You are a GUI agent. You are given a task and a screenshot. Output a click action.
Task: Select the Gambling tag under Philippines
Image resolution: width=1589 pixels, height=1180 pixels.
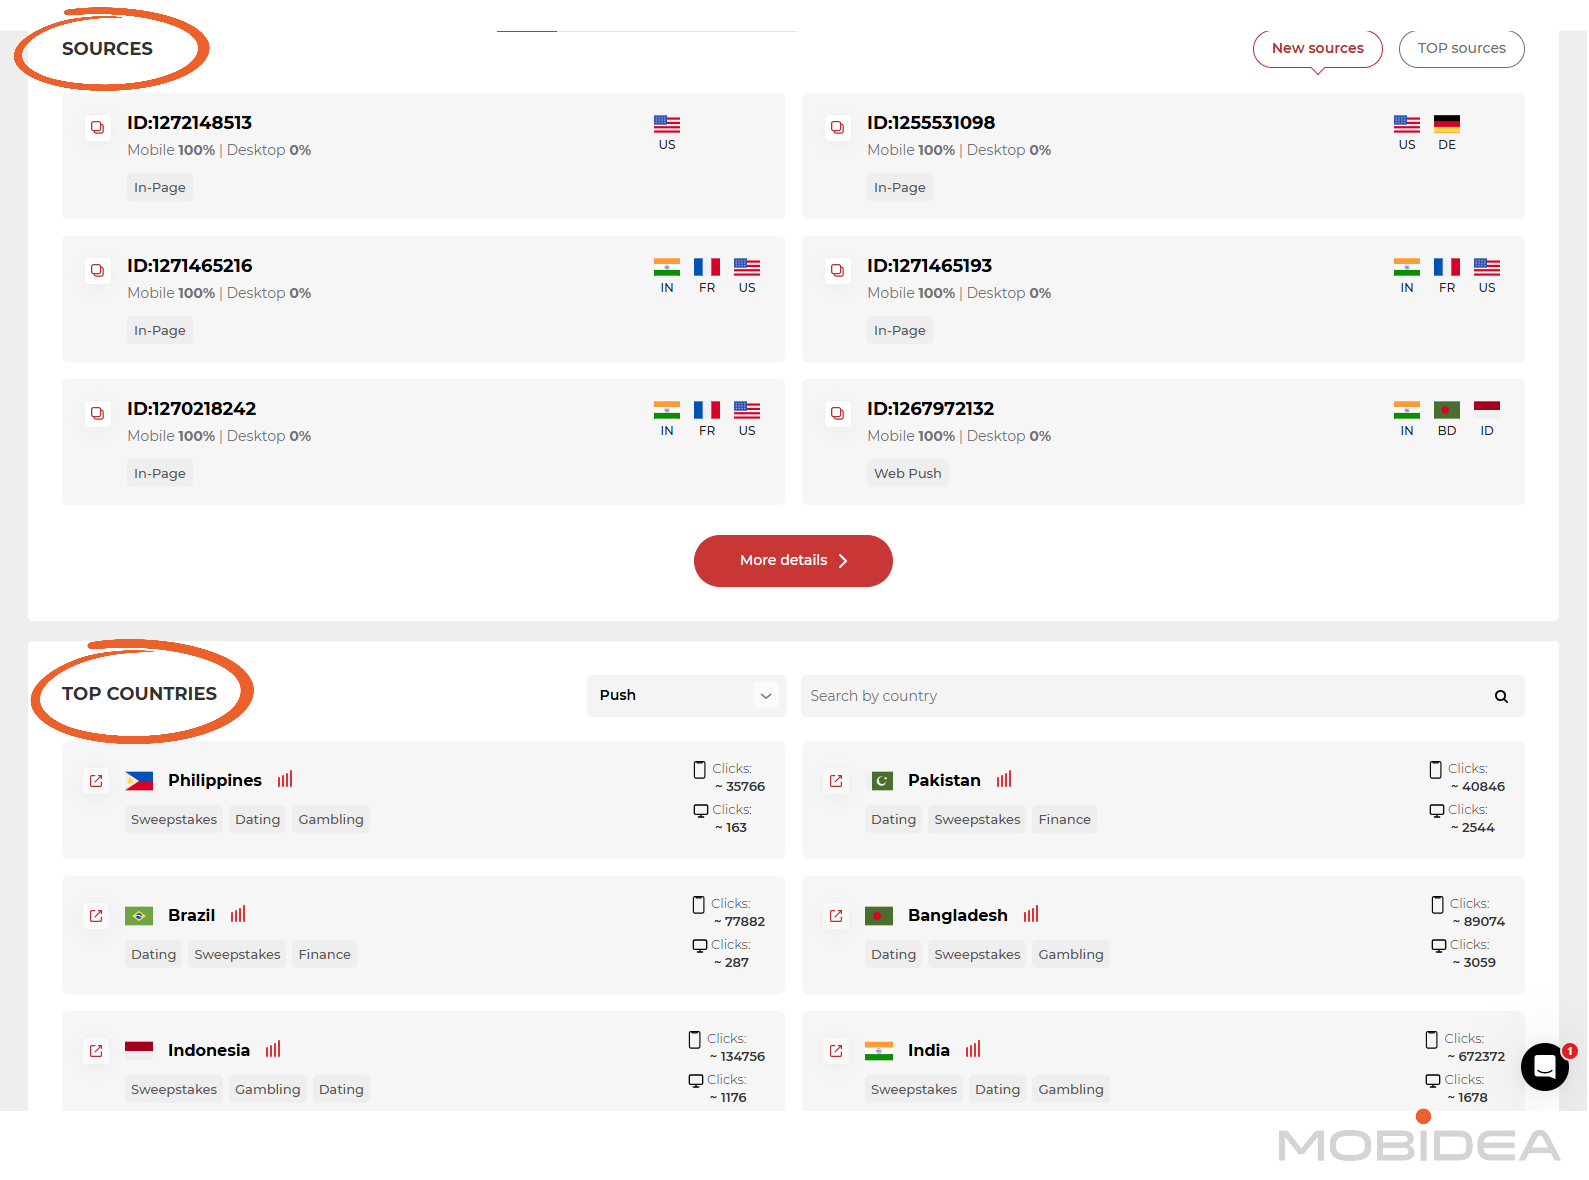click(x=331, y=820)
